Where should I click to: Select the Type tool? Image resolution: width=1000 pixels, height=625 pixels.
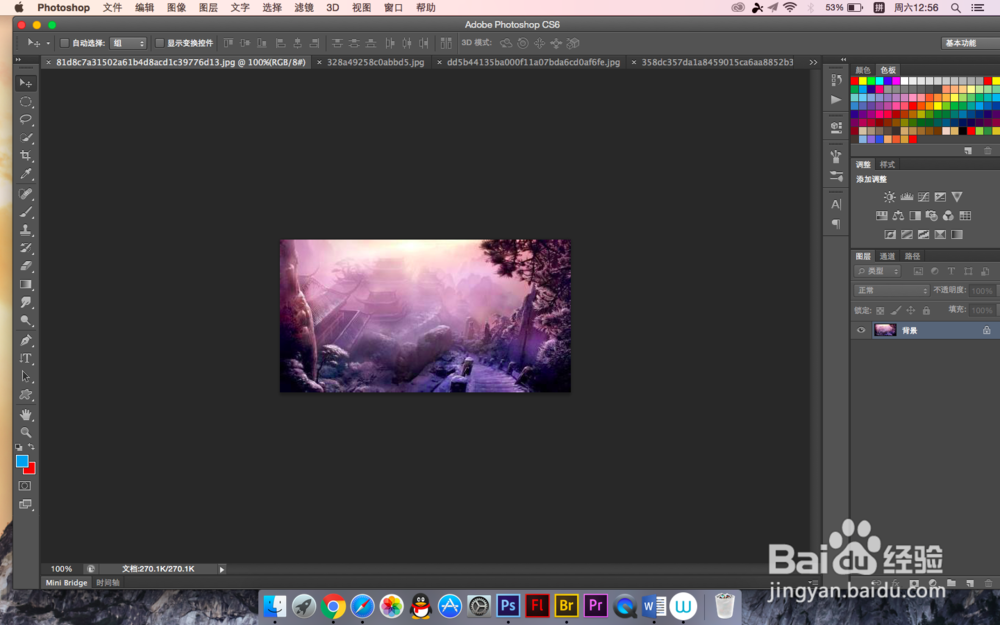pos(26,358)
